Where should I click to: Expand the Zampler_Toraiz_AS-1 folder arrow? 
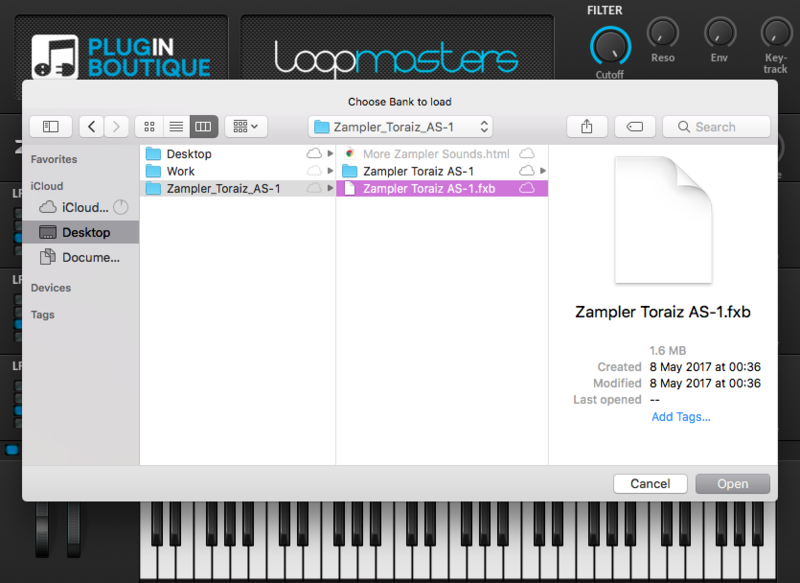pyautogui.click(x=330, y=188)
